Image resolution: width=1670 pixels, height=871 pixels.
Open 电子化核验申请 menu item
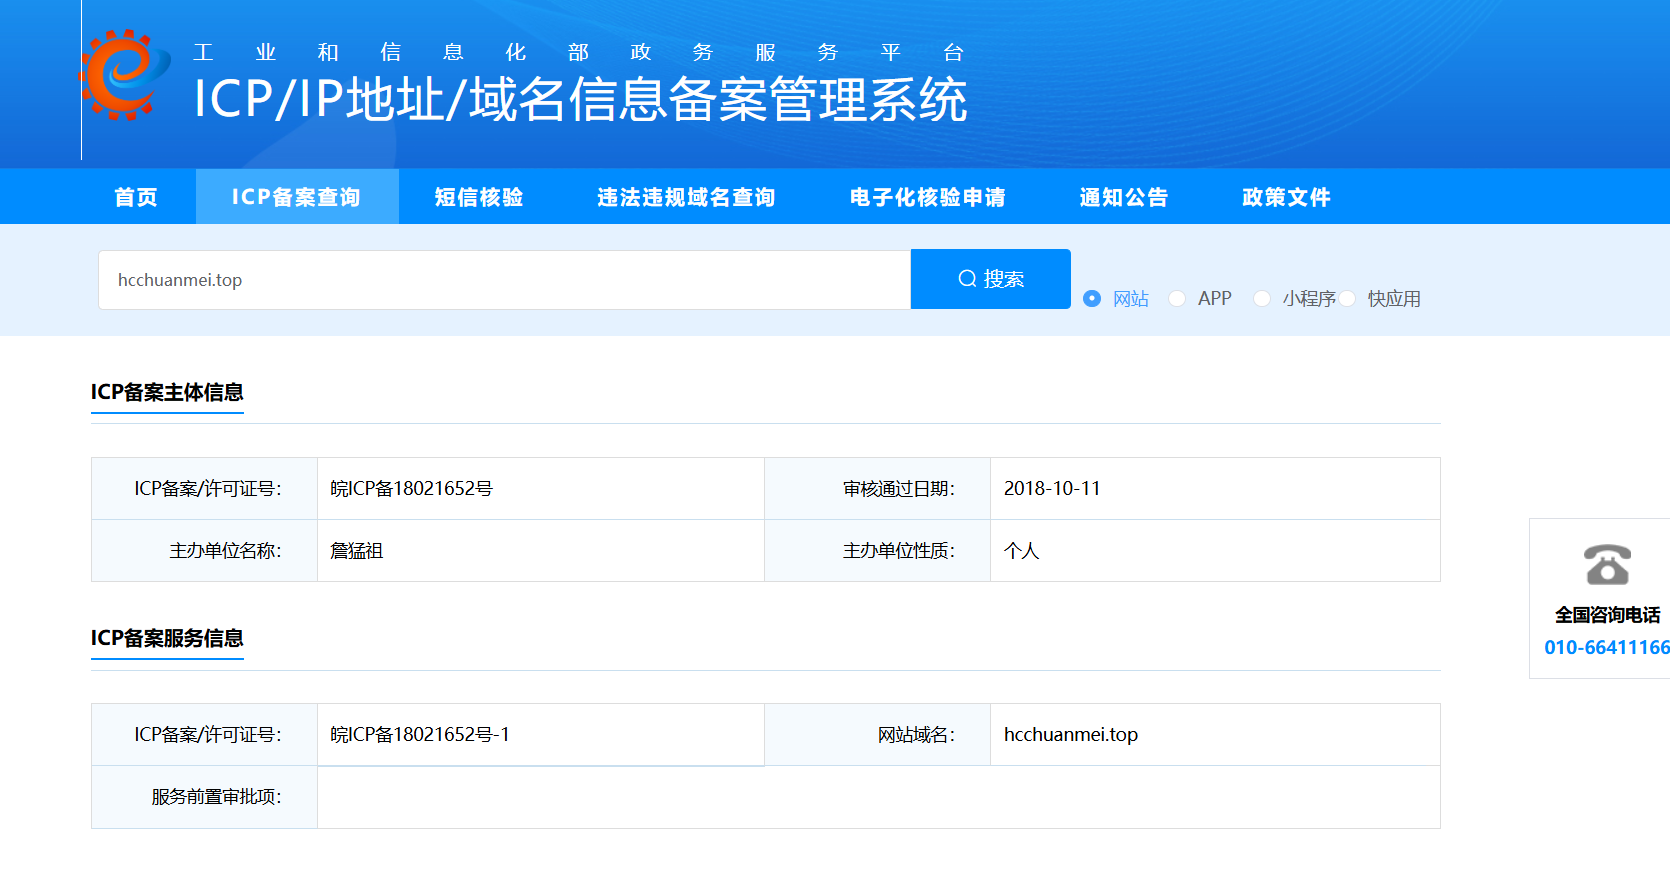[928, 197]
